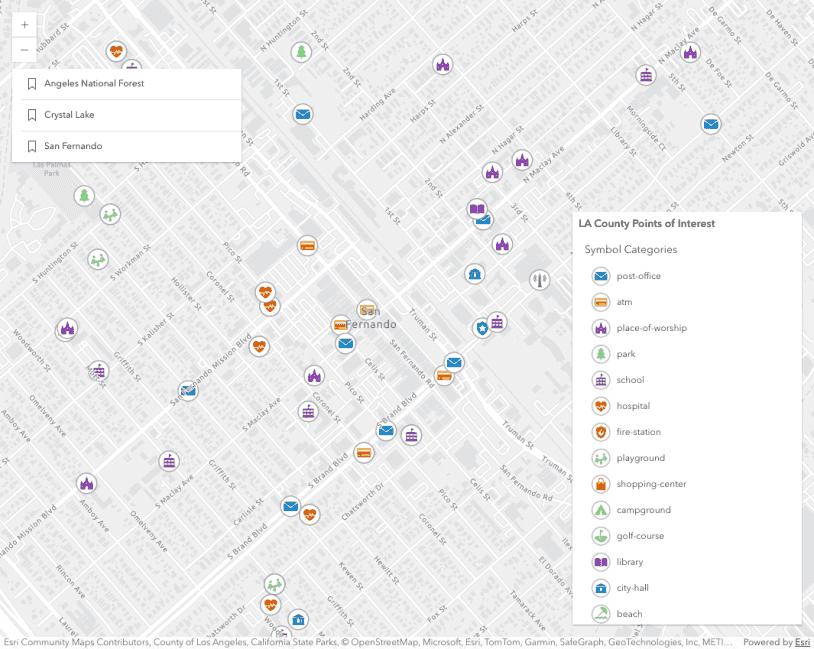Image resolution: width=814 pixels, height=649 pixels.
Task: Click the city hall marker above Truman St
Action: pos(475,274)
